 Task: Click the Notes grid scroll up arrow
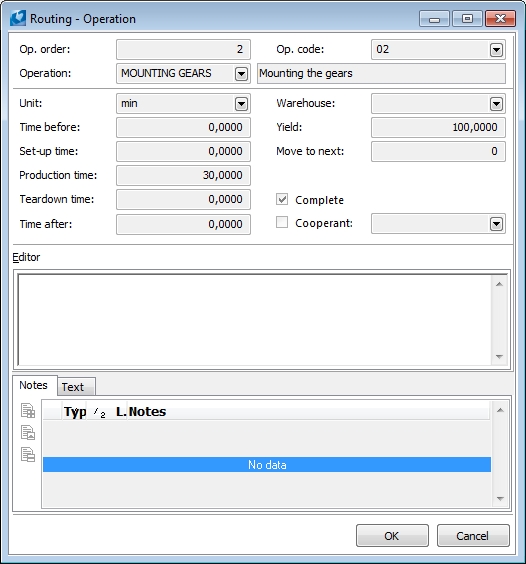[x=500, y=410]
